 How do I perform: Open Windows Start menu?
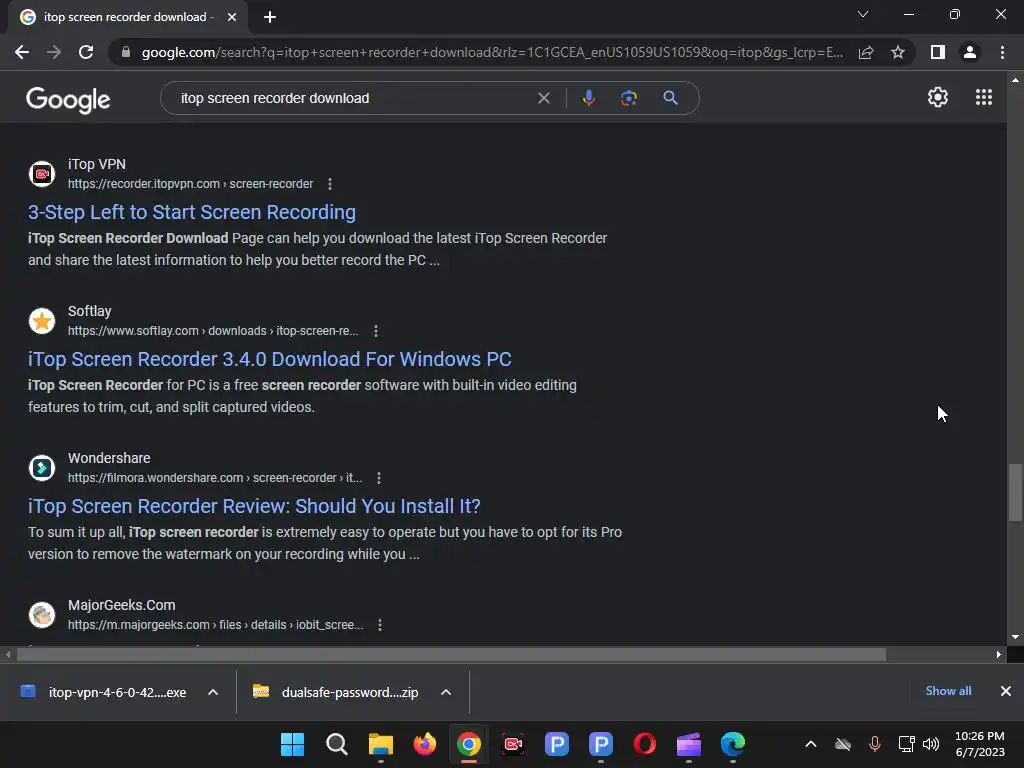tap(293, 744)
